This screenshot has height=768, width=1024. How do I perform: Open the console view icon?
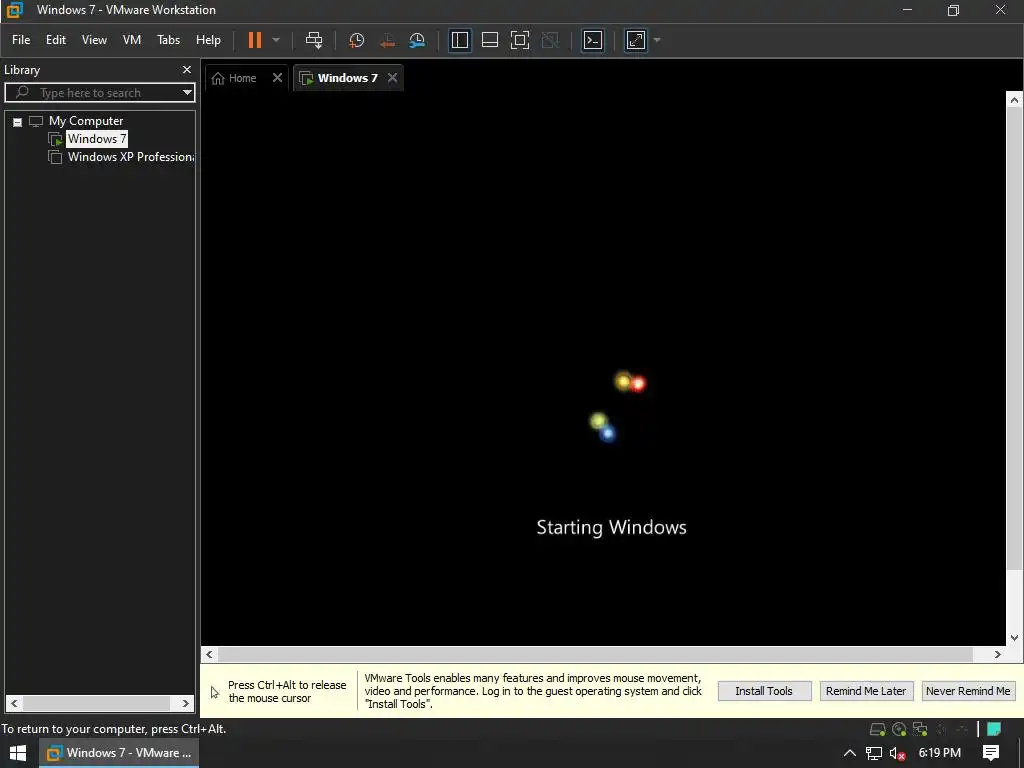click(593, 40)
